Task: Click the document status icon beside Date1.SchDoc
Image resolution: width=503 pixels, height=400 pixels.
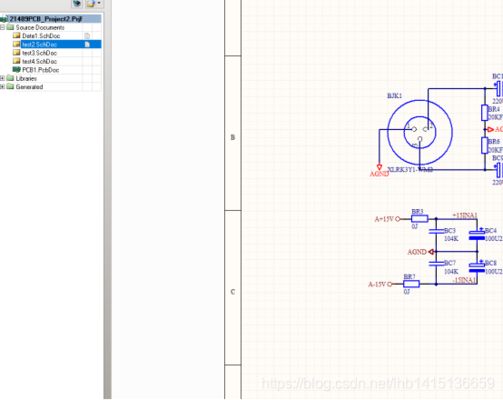Action: [x=87, y=36]
